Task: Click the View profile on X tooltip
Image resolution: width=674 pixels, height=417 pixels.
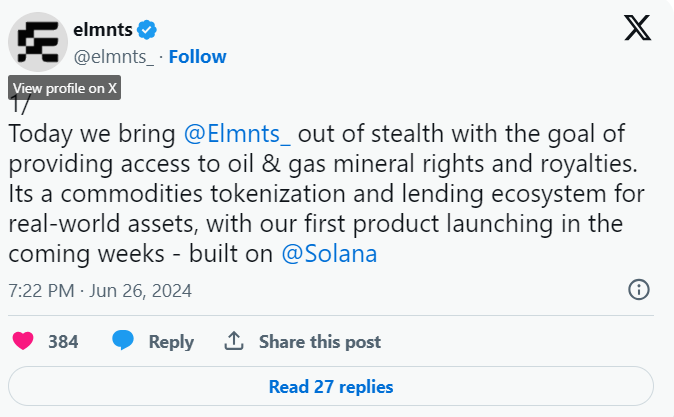Action: coord(64,88)
